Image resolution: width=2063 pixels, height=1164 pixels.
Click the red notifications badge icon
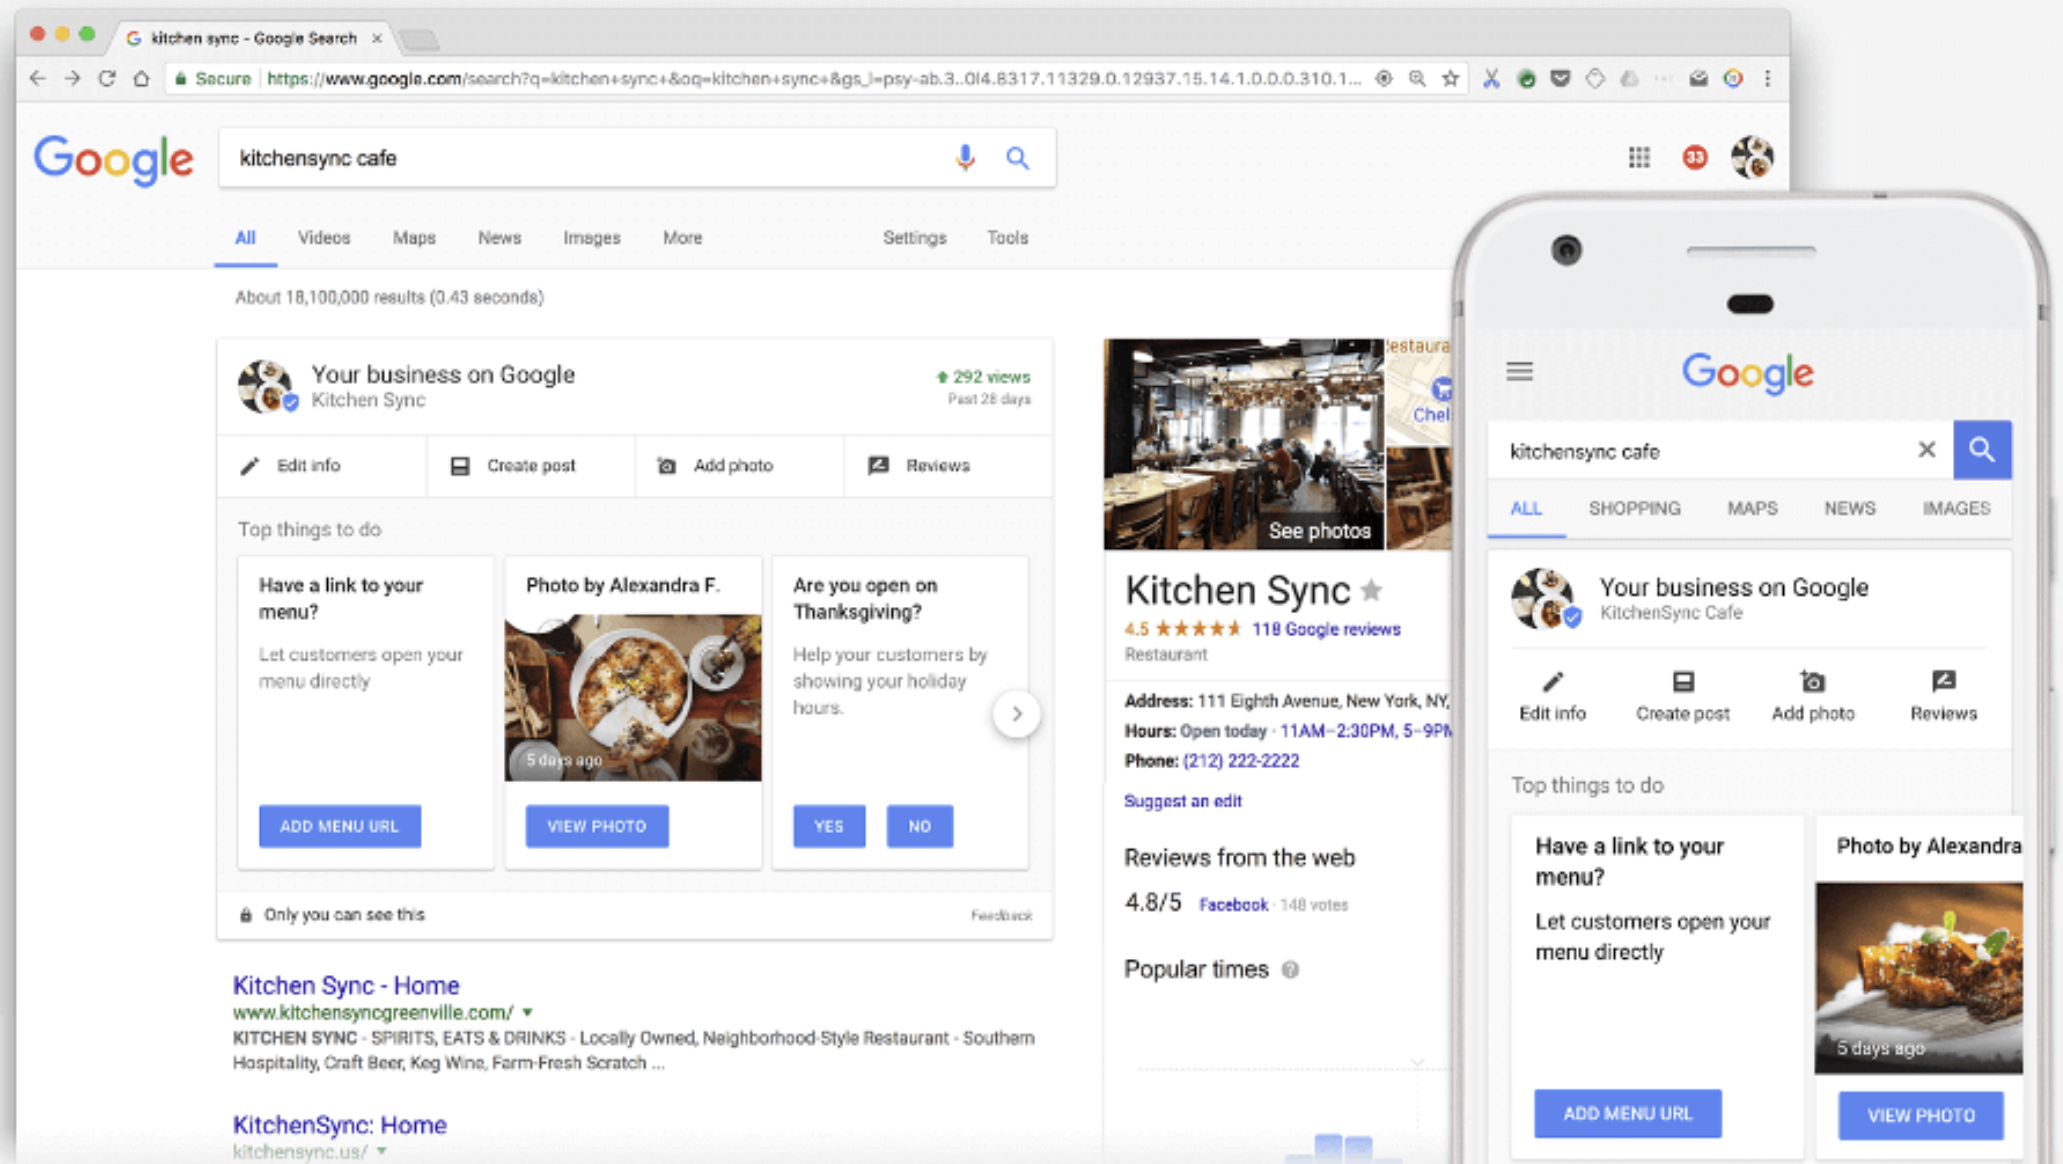[x=1694, y=157]
